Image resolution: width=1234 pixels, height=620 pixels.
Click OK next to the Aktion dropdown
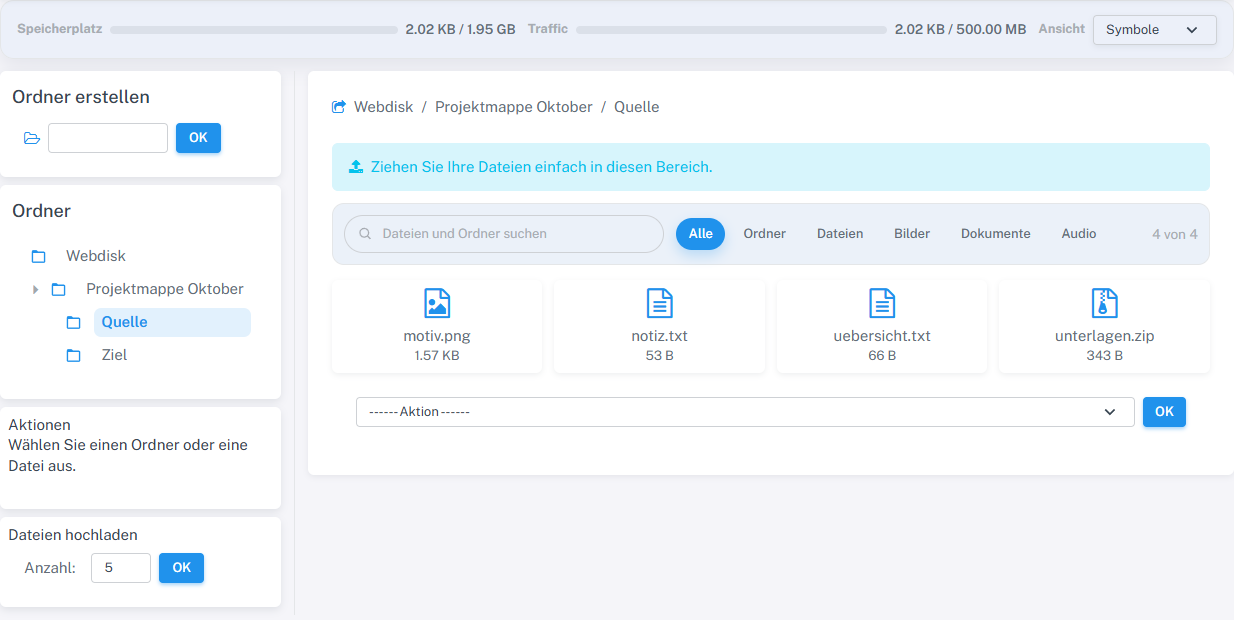pyautogui.click(x=1164, y=412)
